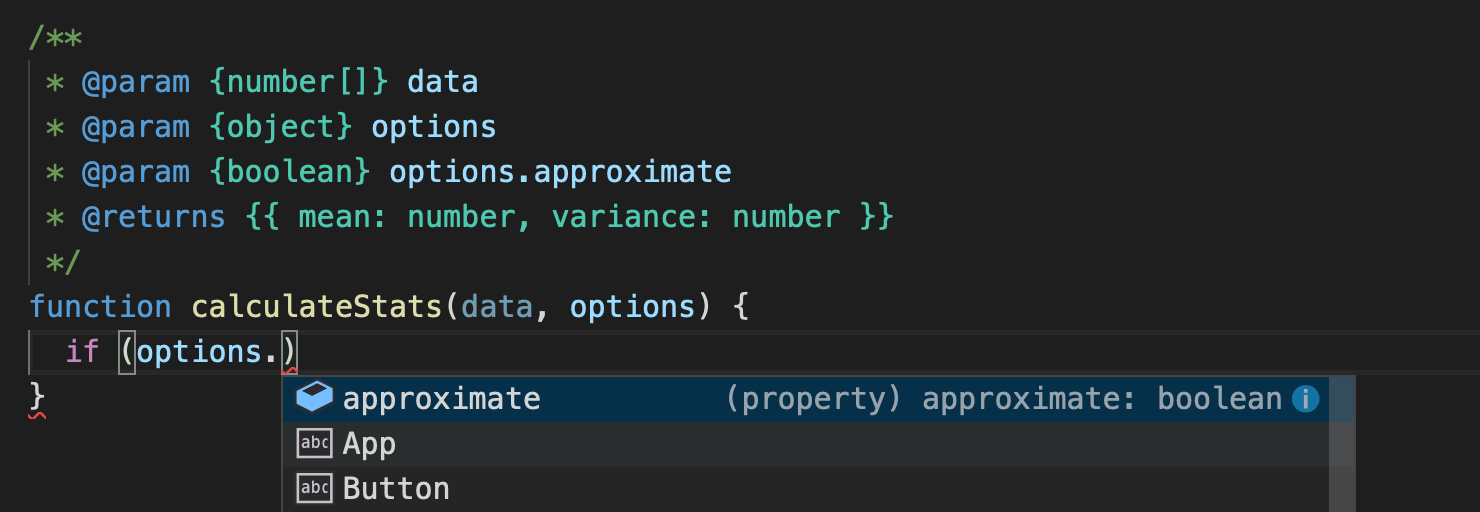Place cursor after options. in if statement
Viewport: 1480px width, 512px height.
[x=282, y=352]
